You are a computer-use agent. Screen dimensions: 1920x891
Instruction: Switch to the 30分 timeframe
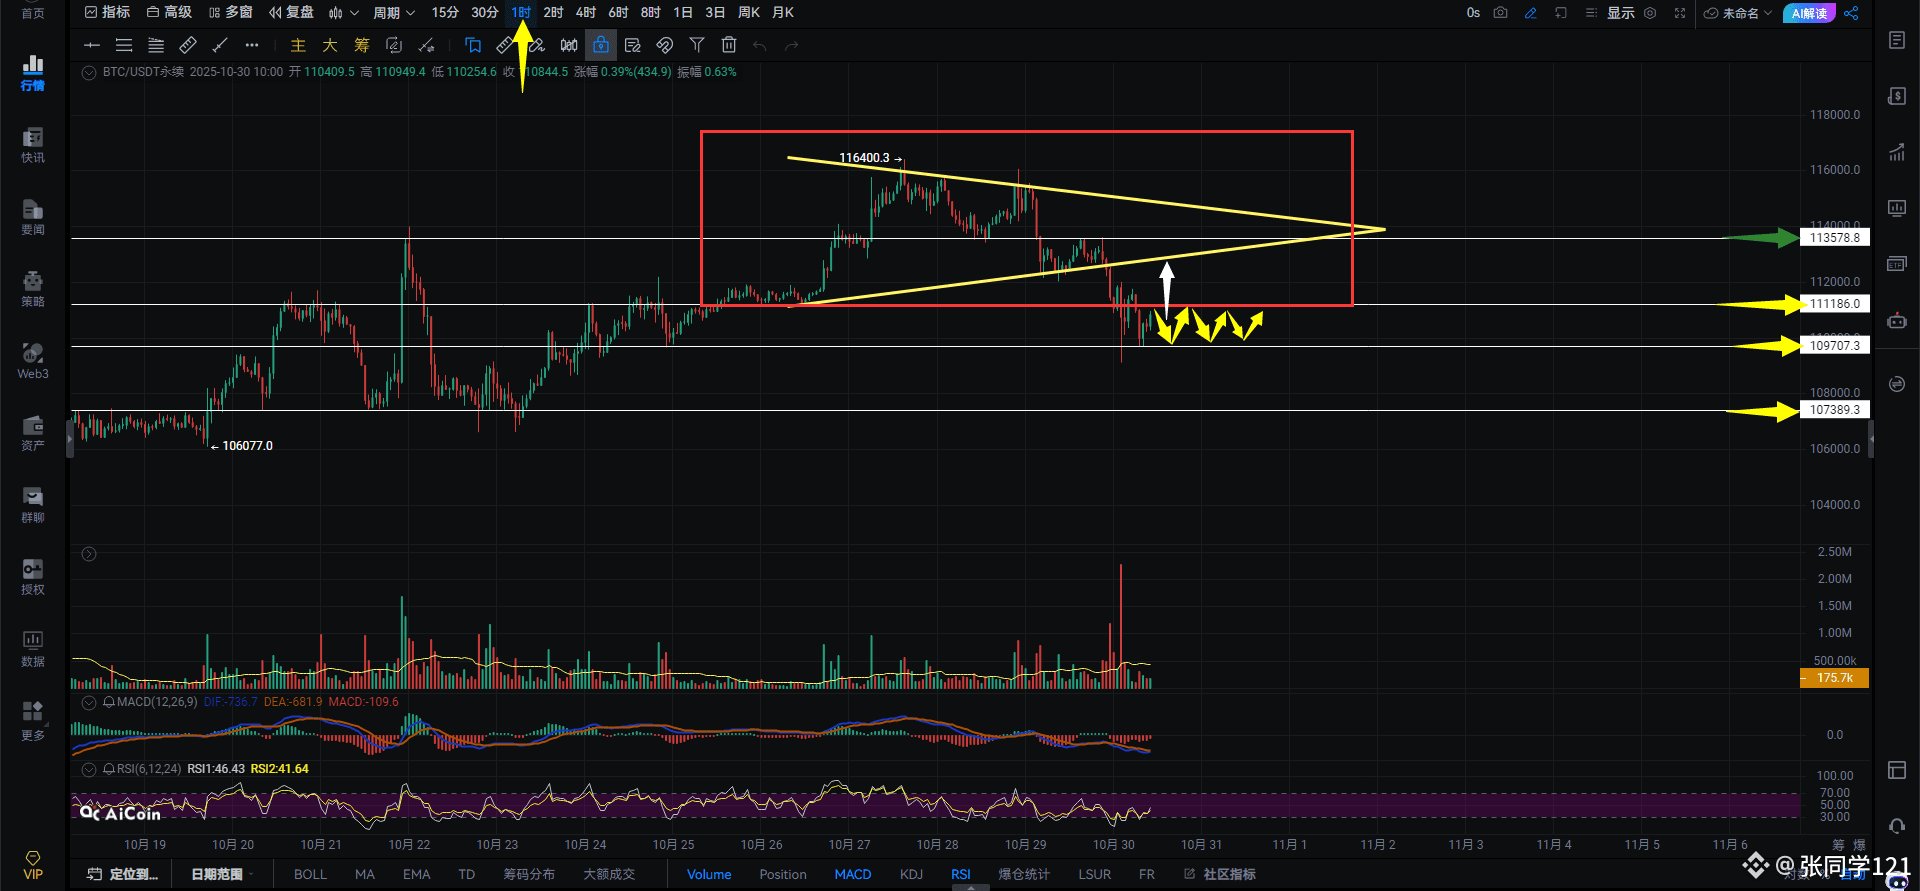point(485,13)
